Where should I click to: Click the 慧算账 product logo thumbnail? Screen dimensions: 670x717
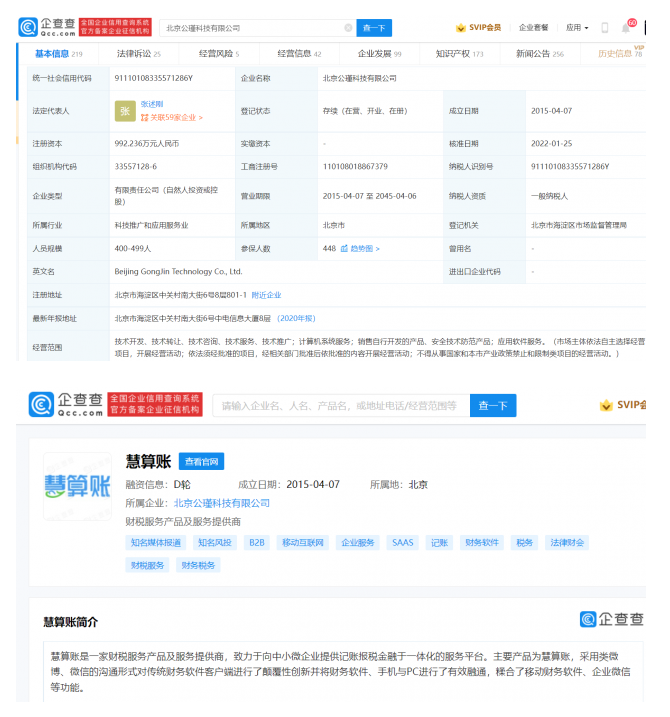pyautogui.click(x=77, y=486)
